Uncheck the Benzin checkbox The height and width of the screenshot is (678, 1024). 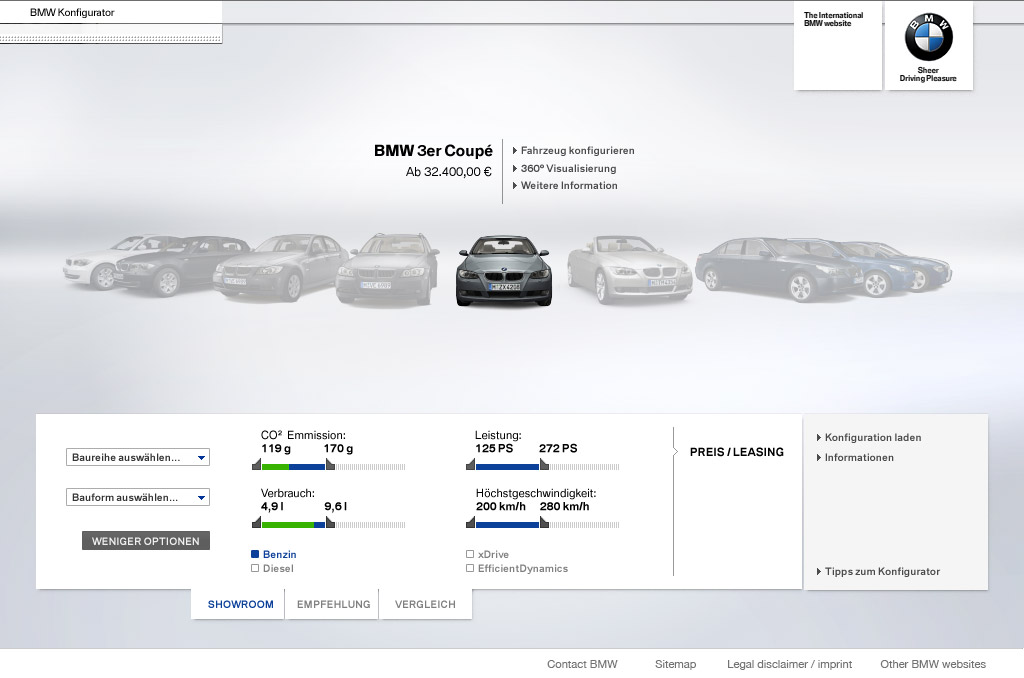[x=255, y=554]
